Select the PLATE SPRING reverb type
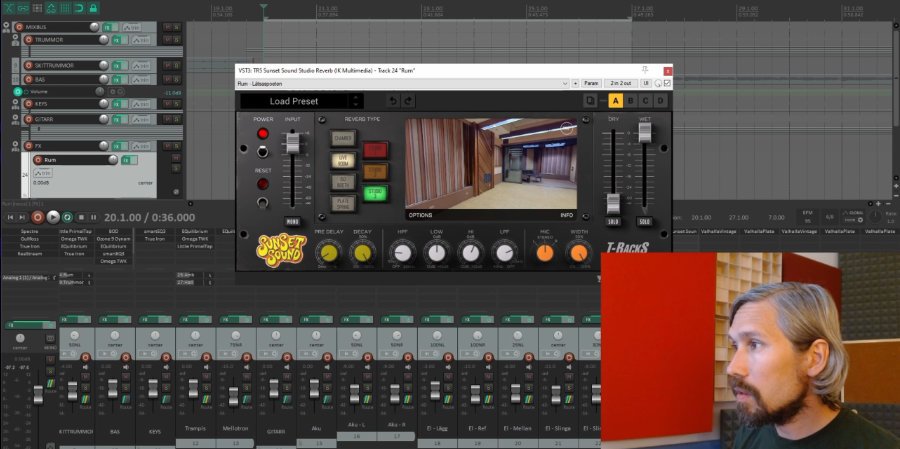The height and width of the screenshot is (449, 900). tap(343, 203)
